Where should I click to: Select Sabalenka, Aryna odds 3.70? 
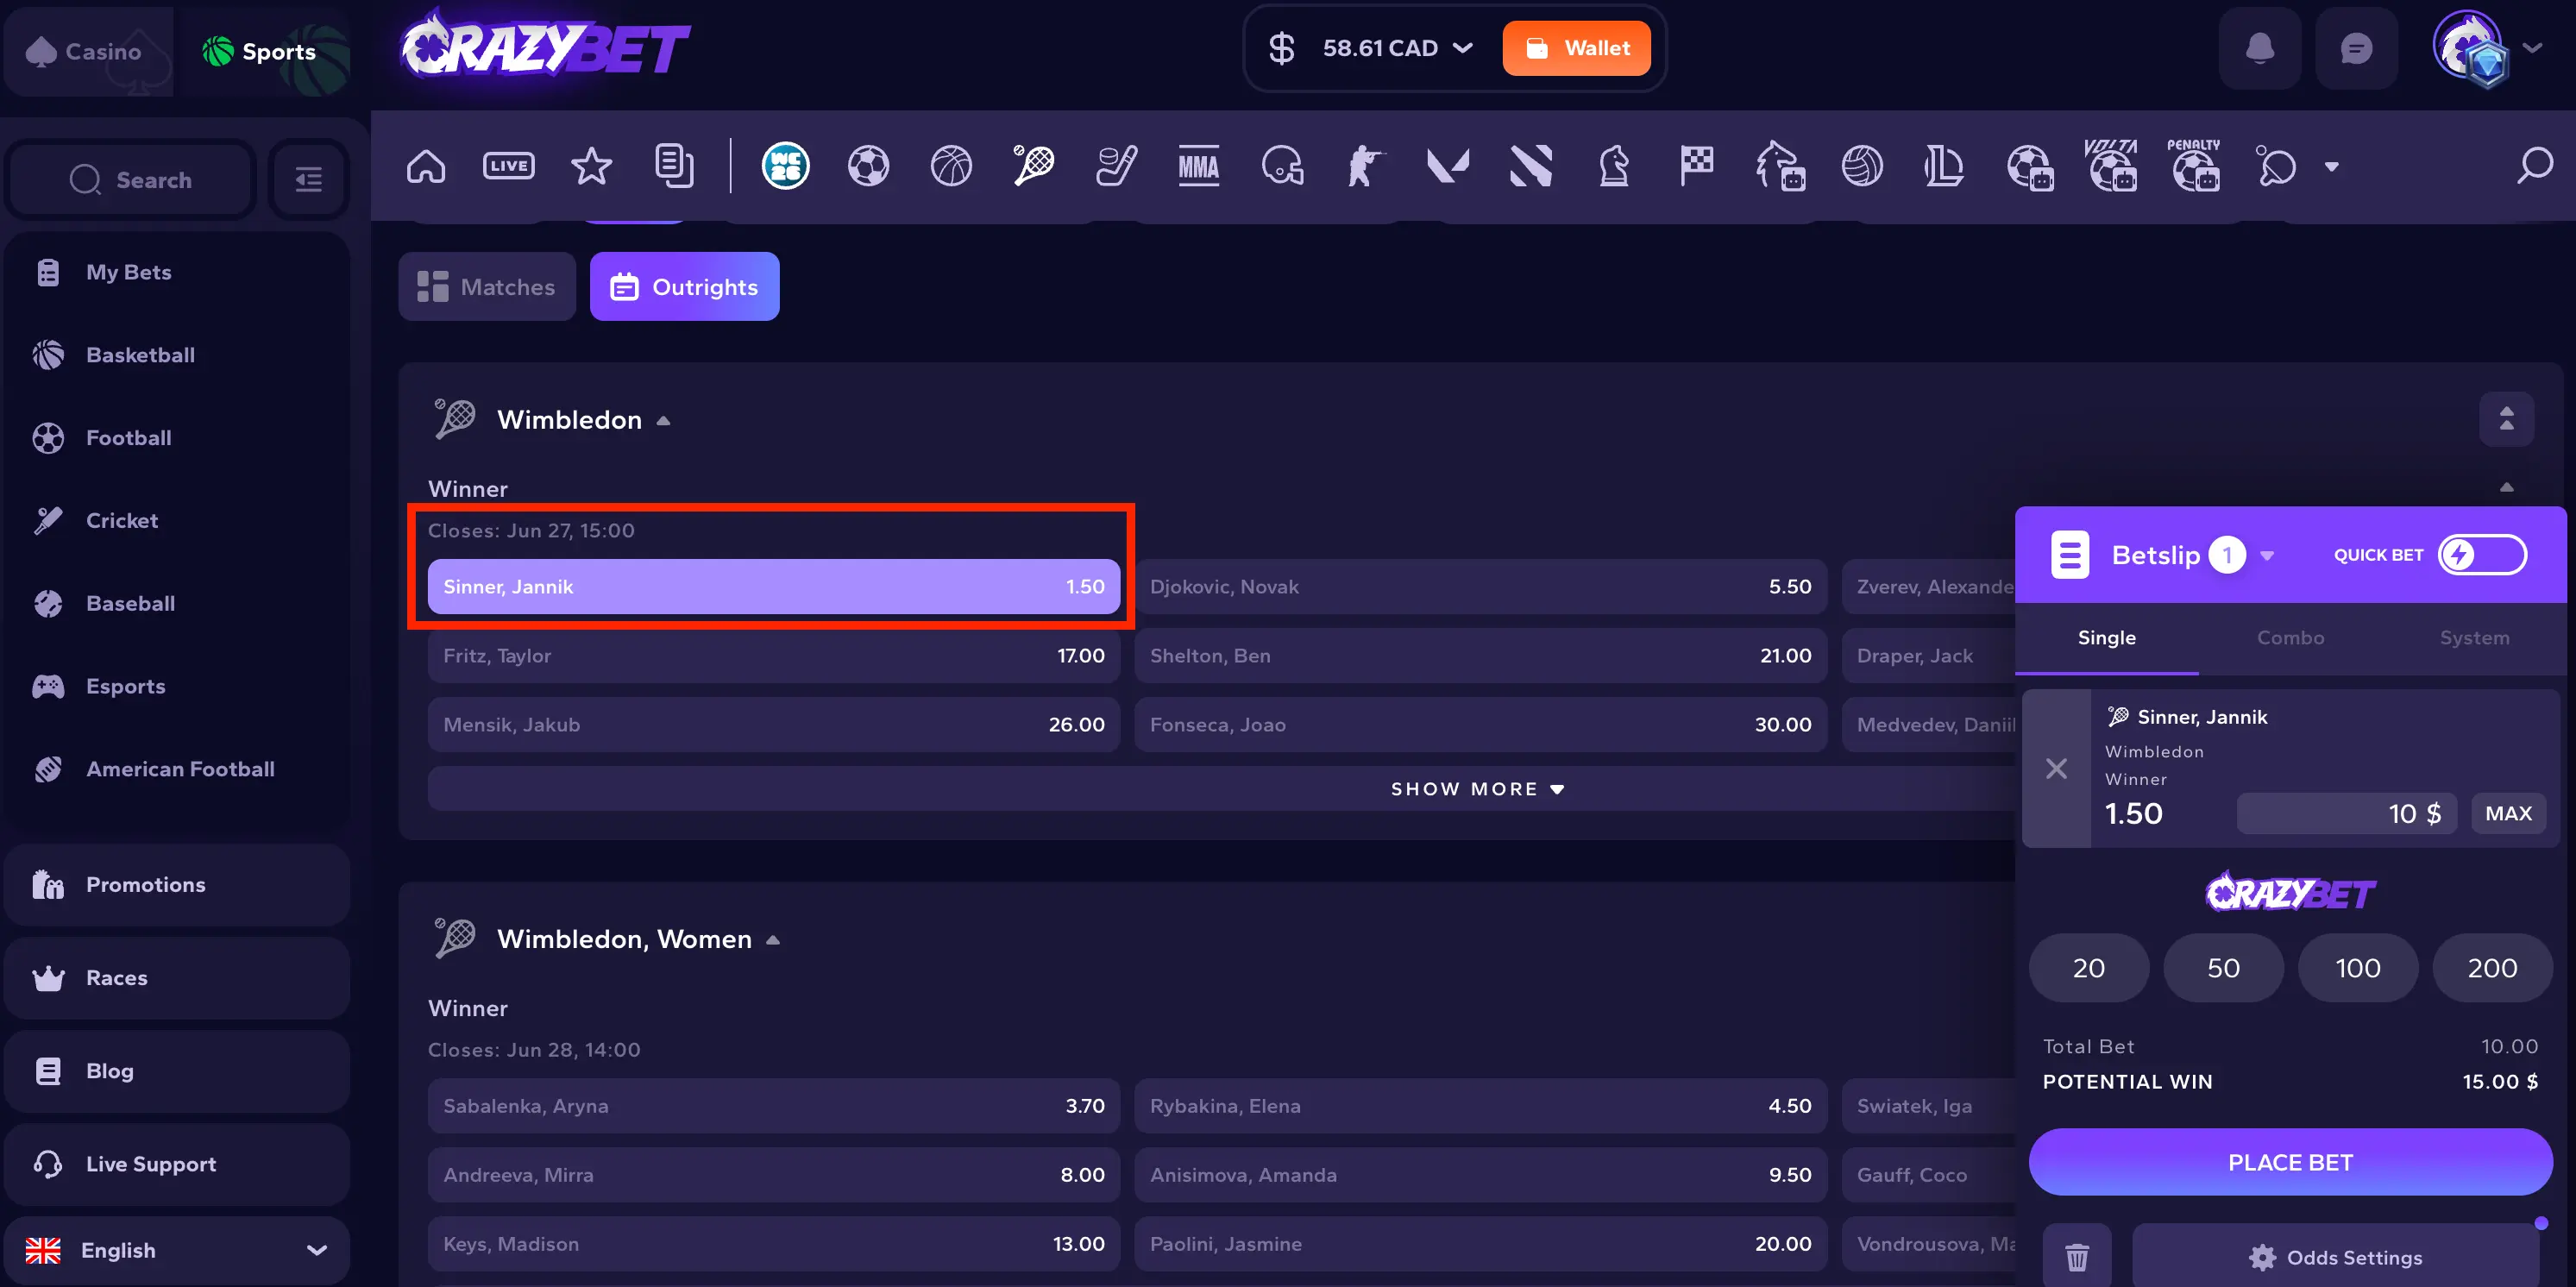pyautogui.click(x=774, y=1106)
